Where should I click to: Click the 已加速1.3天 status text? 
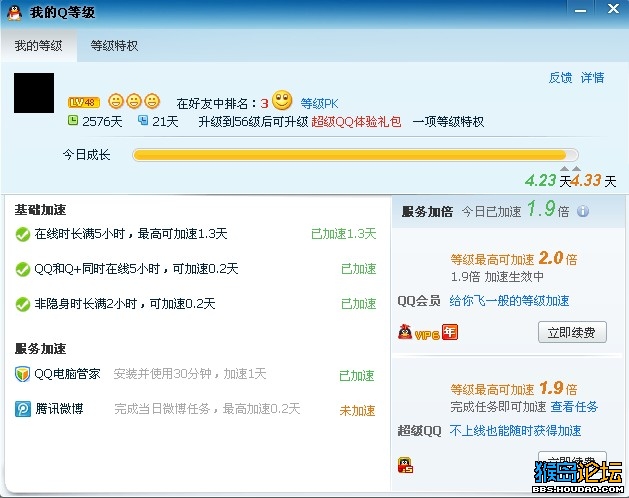click(344, 234)
